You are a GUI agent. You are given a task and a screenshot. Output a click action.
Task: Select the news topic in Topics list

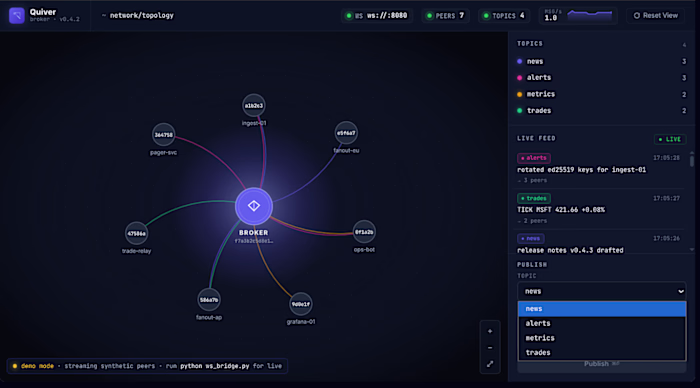(x=601, y=61)
